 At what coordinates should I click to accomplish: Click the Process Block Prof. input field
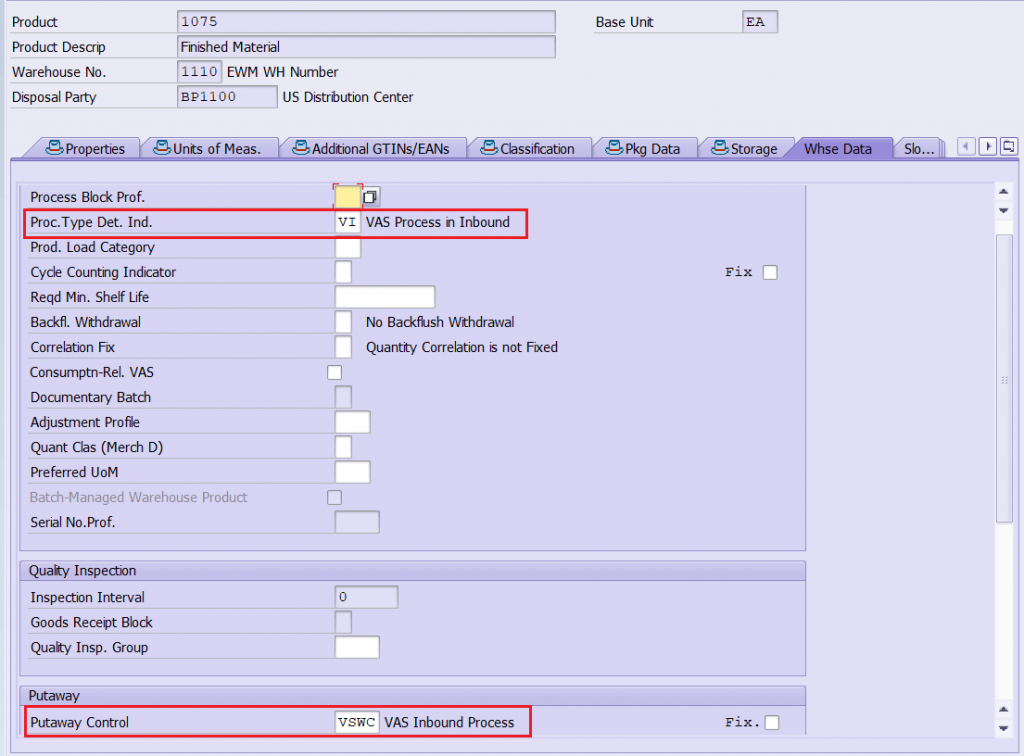(347, 197)
